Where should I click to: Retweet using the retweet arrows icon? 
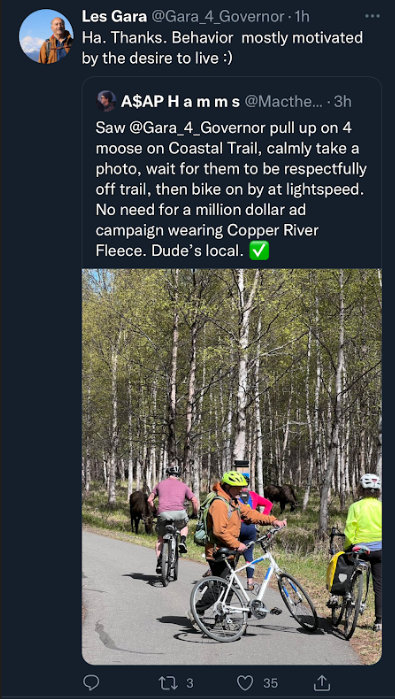170,683
